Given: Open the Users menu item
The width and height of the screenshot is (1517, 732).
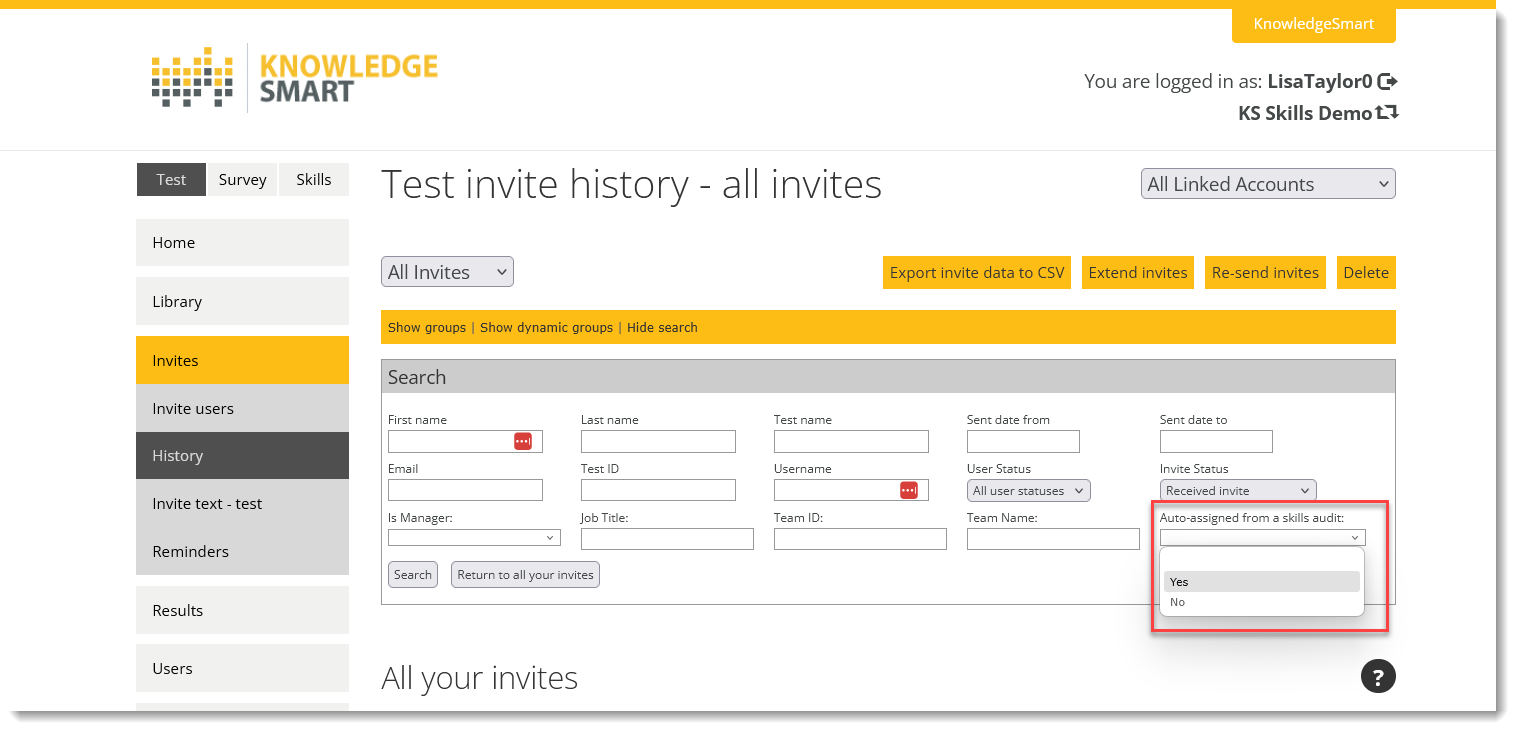Looking at the screenshot, I should click(242, 668).
